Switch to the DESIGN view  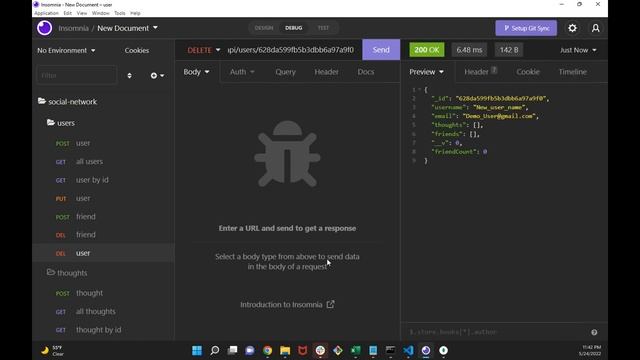[264, 28]
